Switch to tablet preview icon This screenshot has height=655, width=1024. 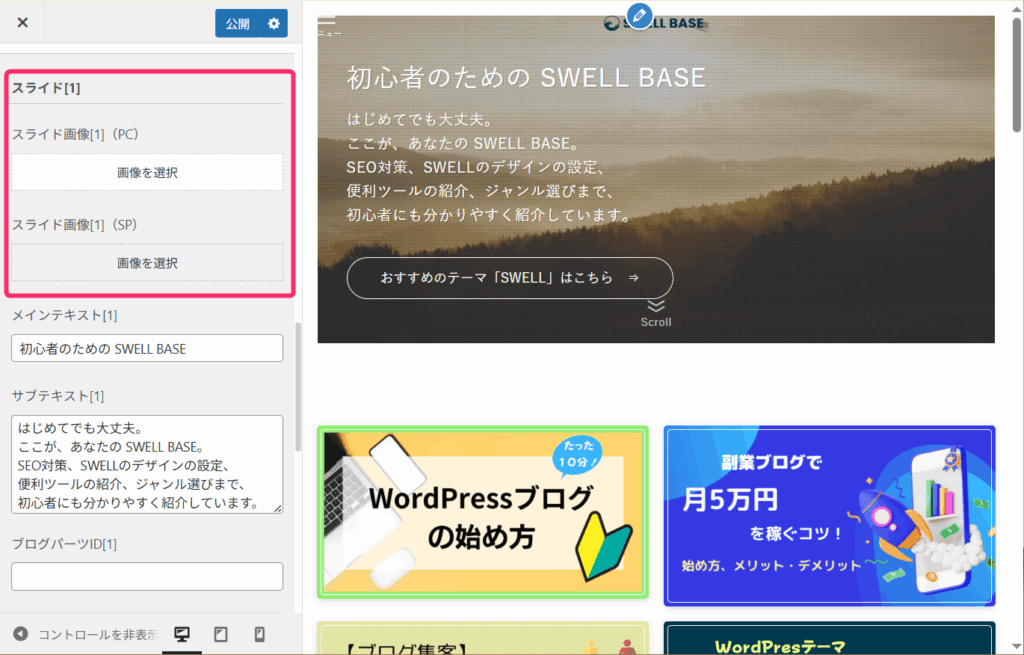coord(221,634)
